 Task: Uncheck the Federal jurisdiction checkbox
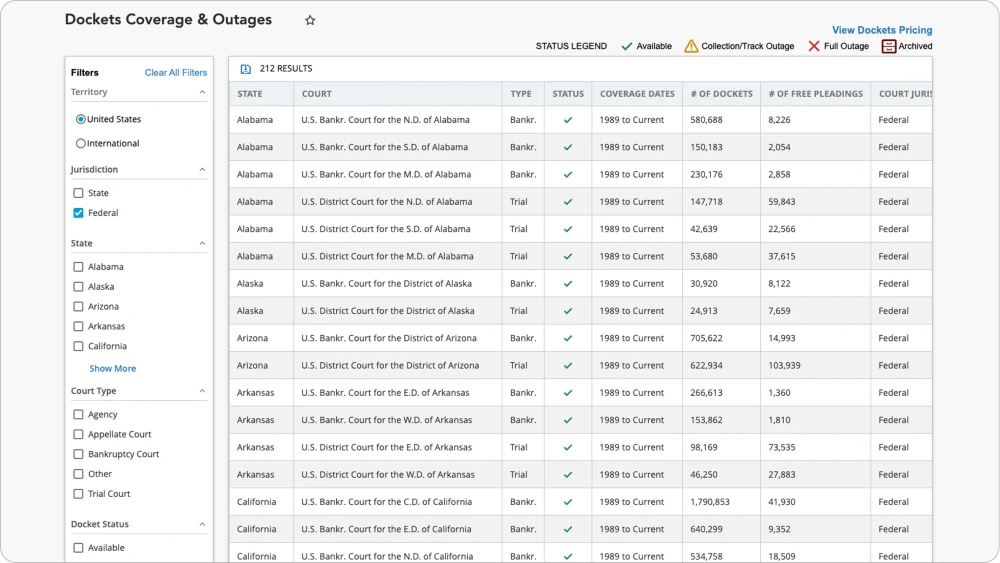coord(78,213)
